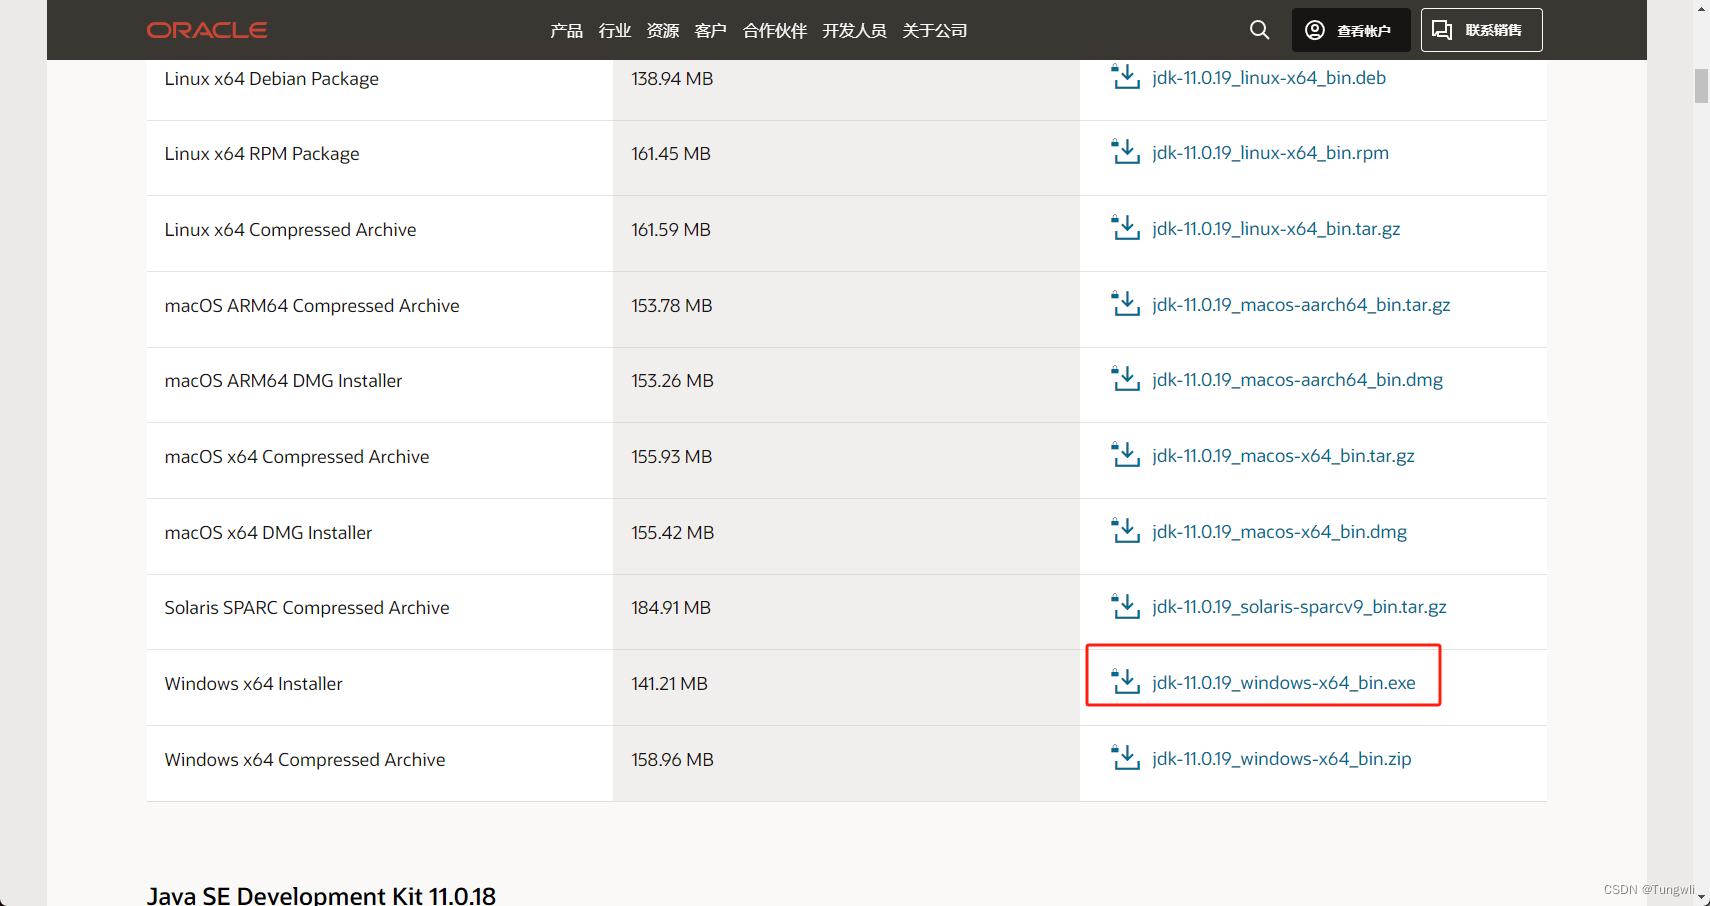Select Windows x64 Compressed Archive text

305,760
